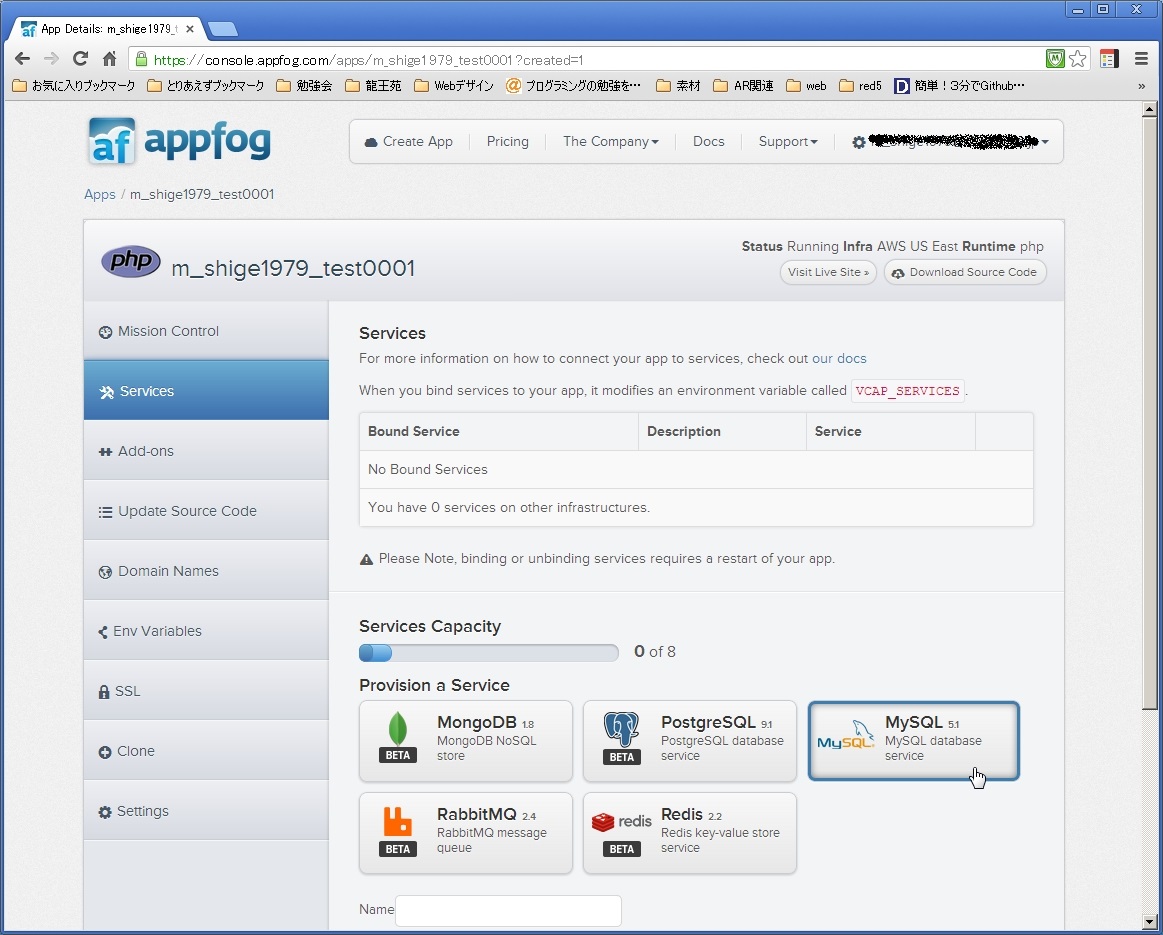Bookmark this page with the star icon

click(x=1078, y=59)
